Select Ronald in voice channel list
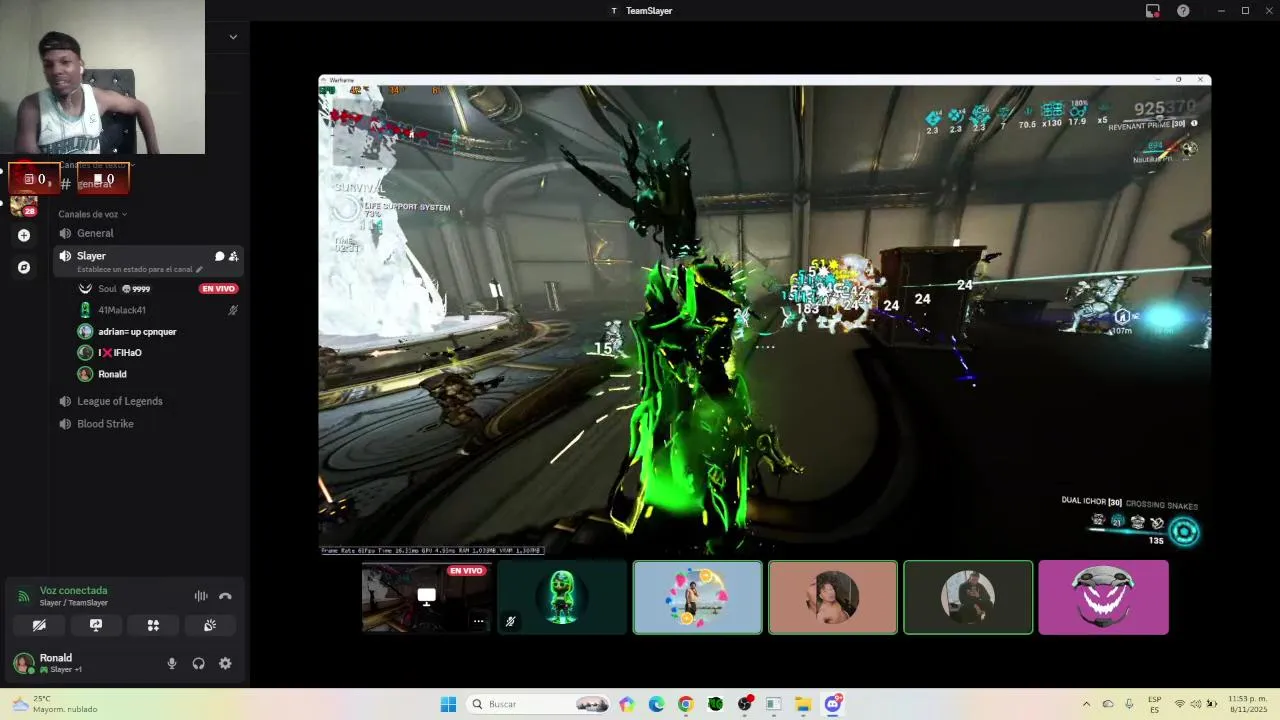 pyautogui.click(x=112, y=374)
